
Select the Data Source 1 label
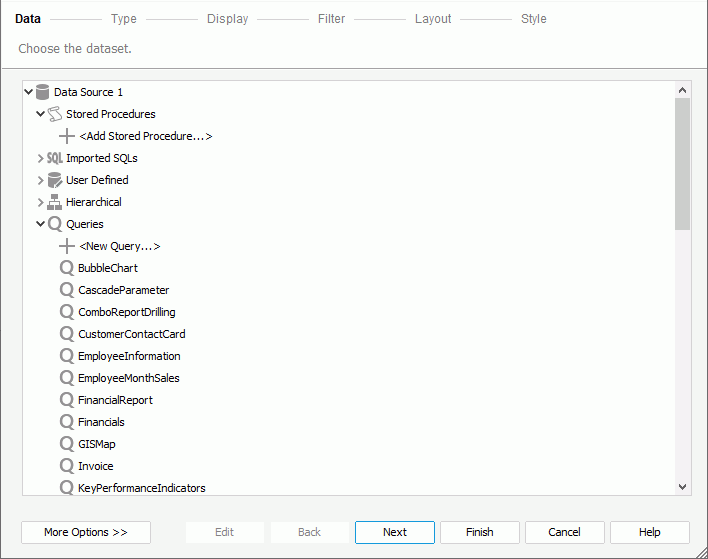[88, 93]
